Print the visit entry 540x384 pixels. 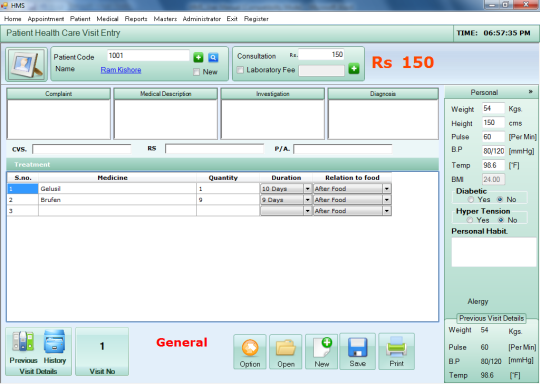pos(396,352)
